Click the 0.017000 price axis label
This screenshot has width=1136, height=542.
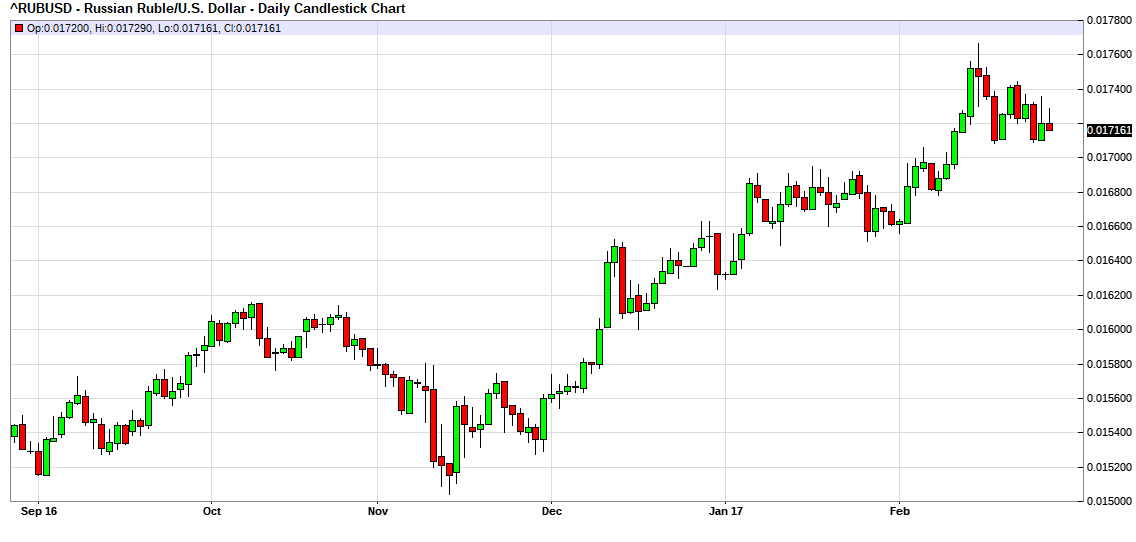point(1110,158)
